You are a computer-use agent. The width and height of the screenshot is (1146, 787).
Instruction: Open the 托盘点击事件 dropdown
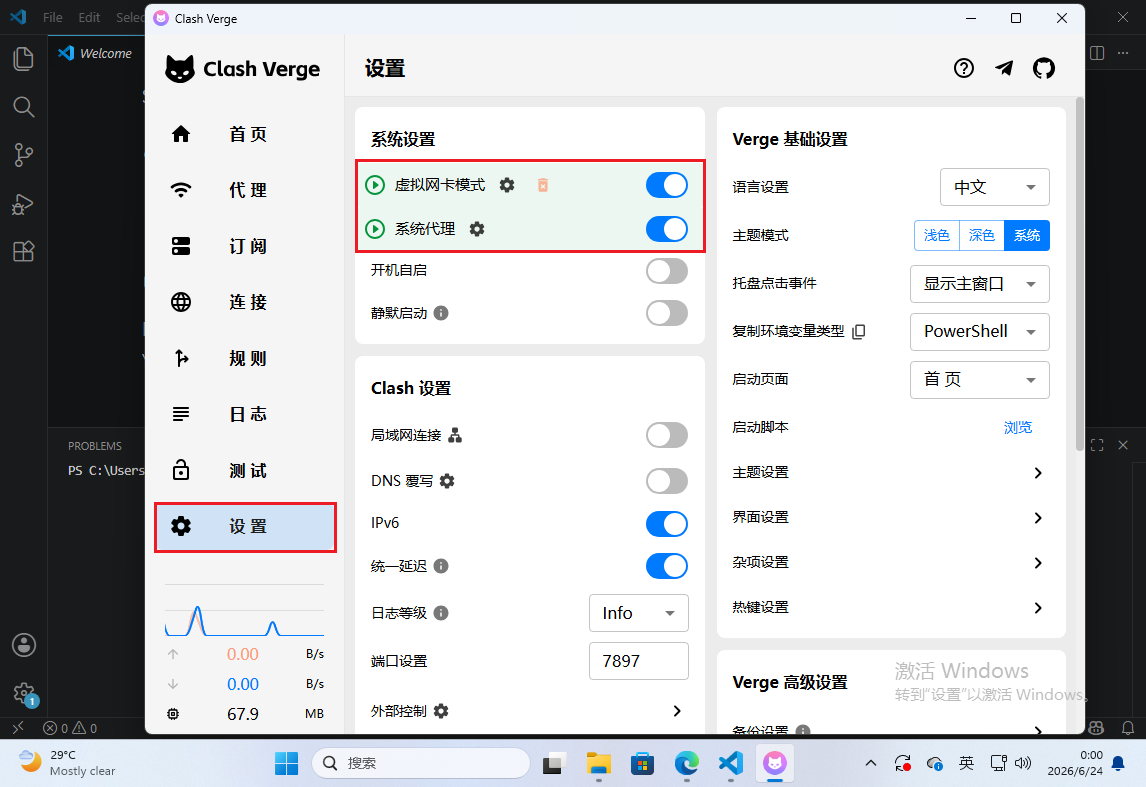pos(979,284)
